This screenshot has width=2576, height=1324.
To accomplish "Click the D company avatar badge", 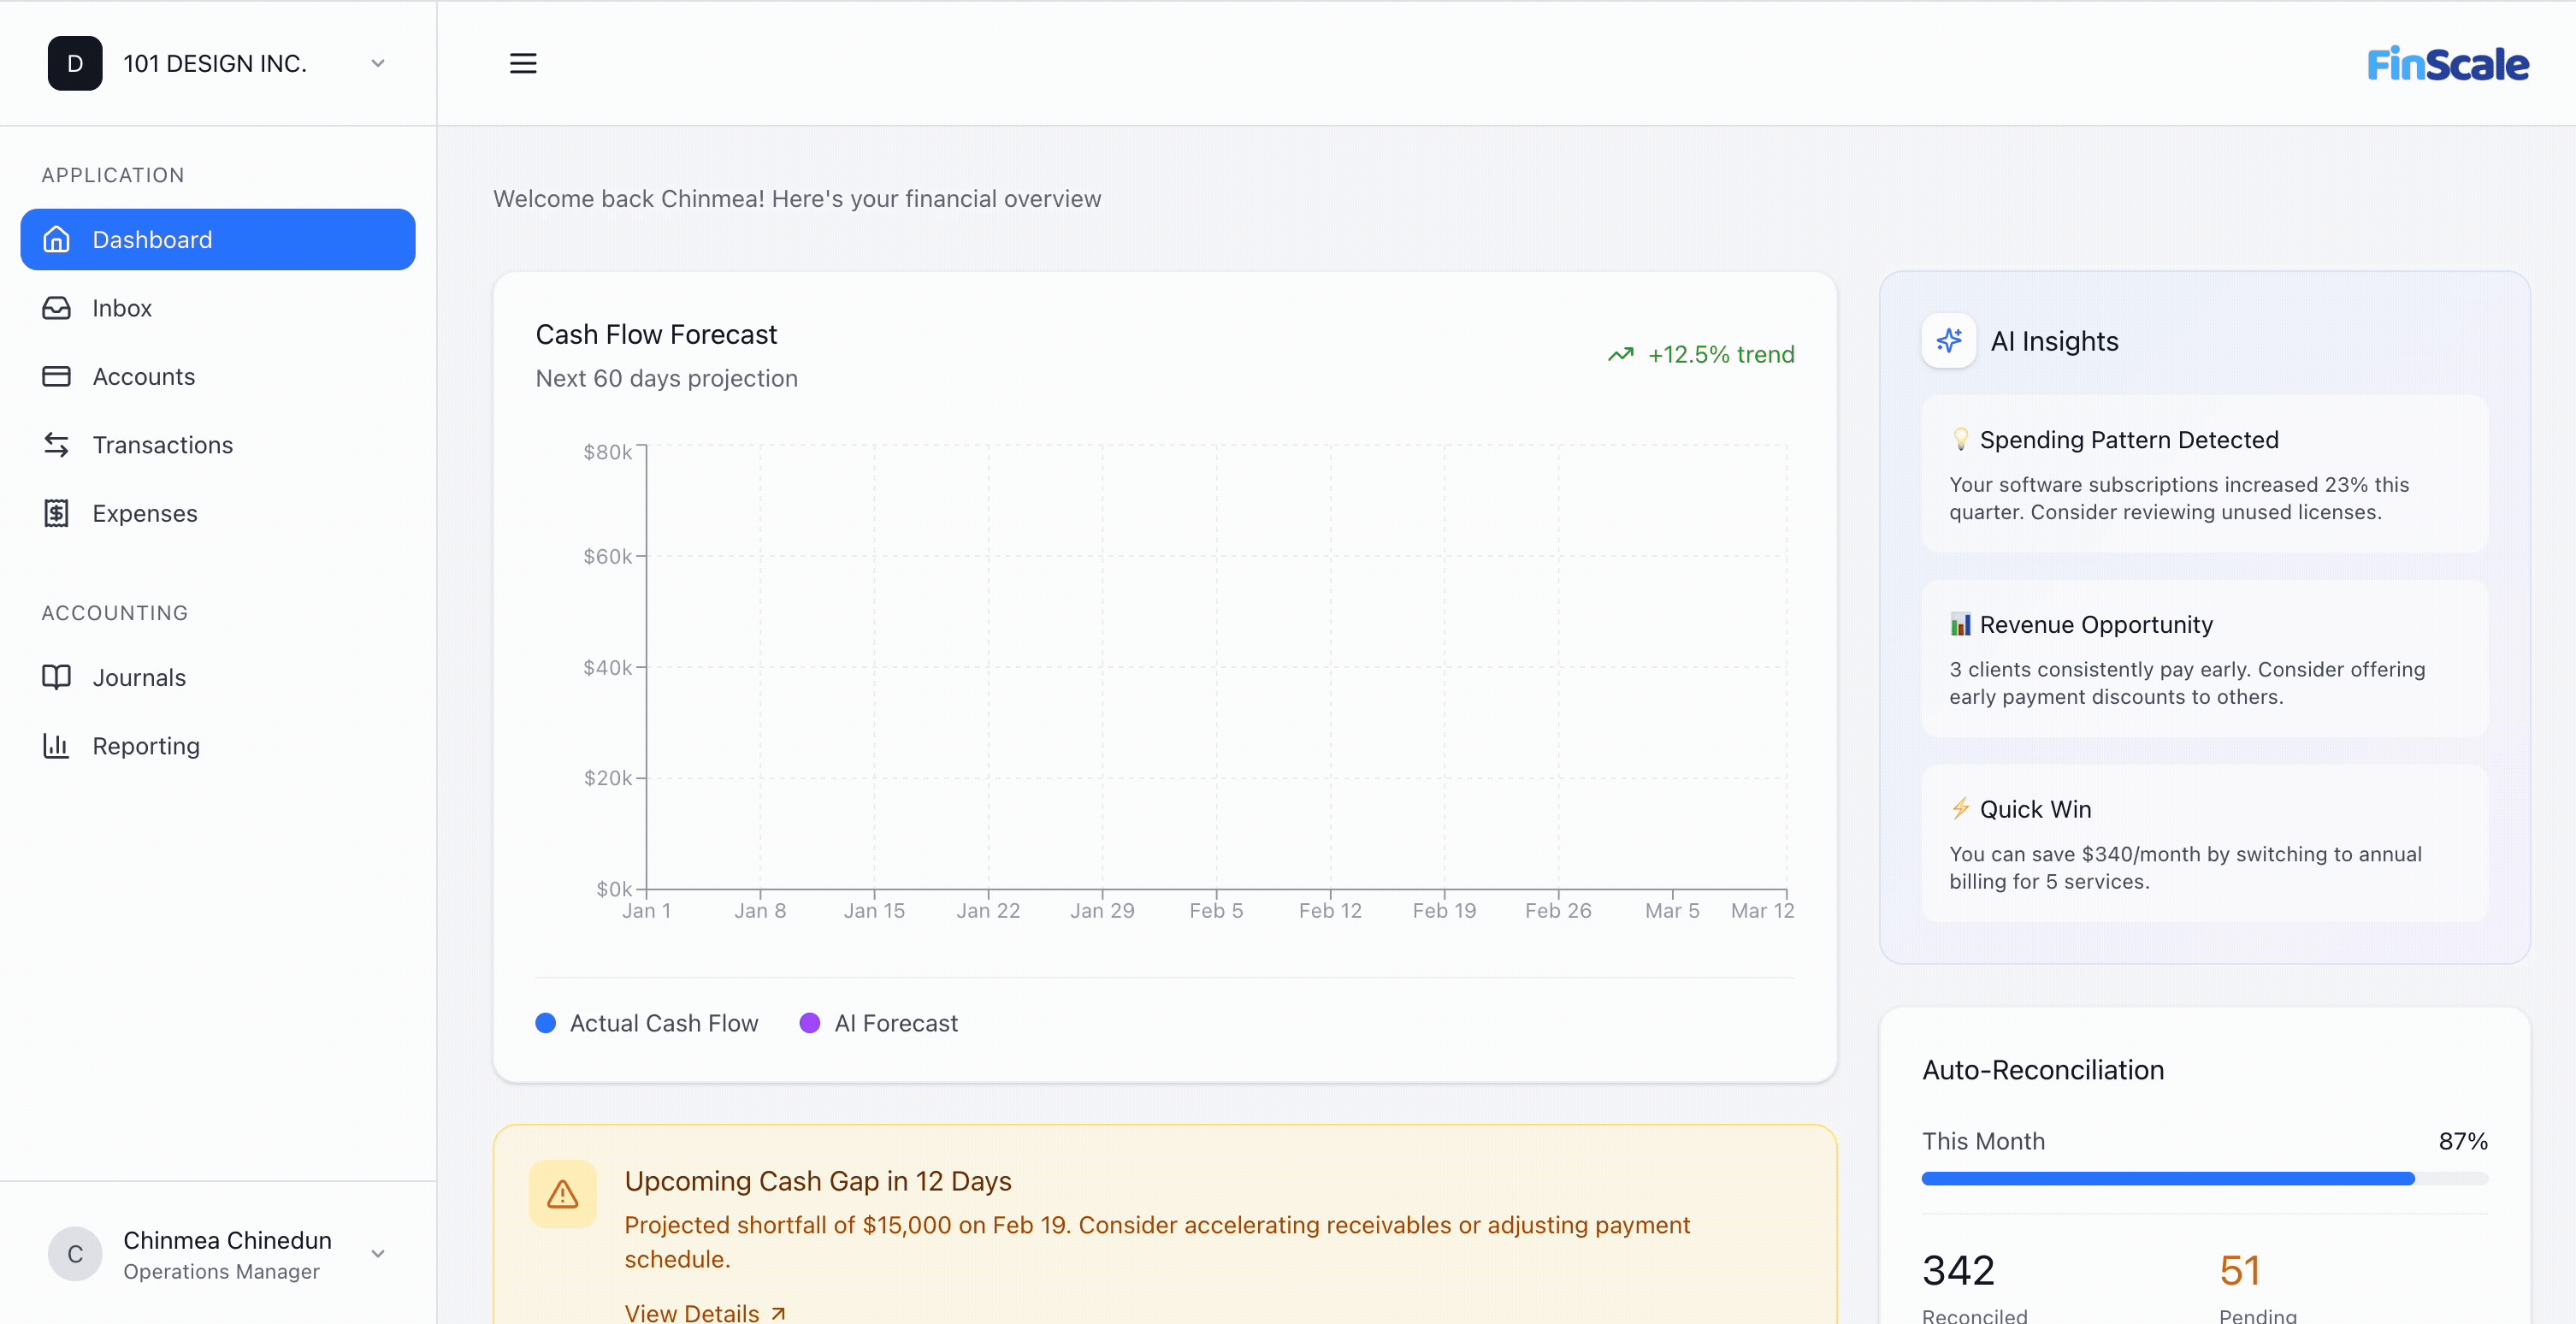I will (x=75, y=63).
